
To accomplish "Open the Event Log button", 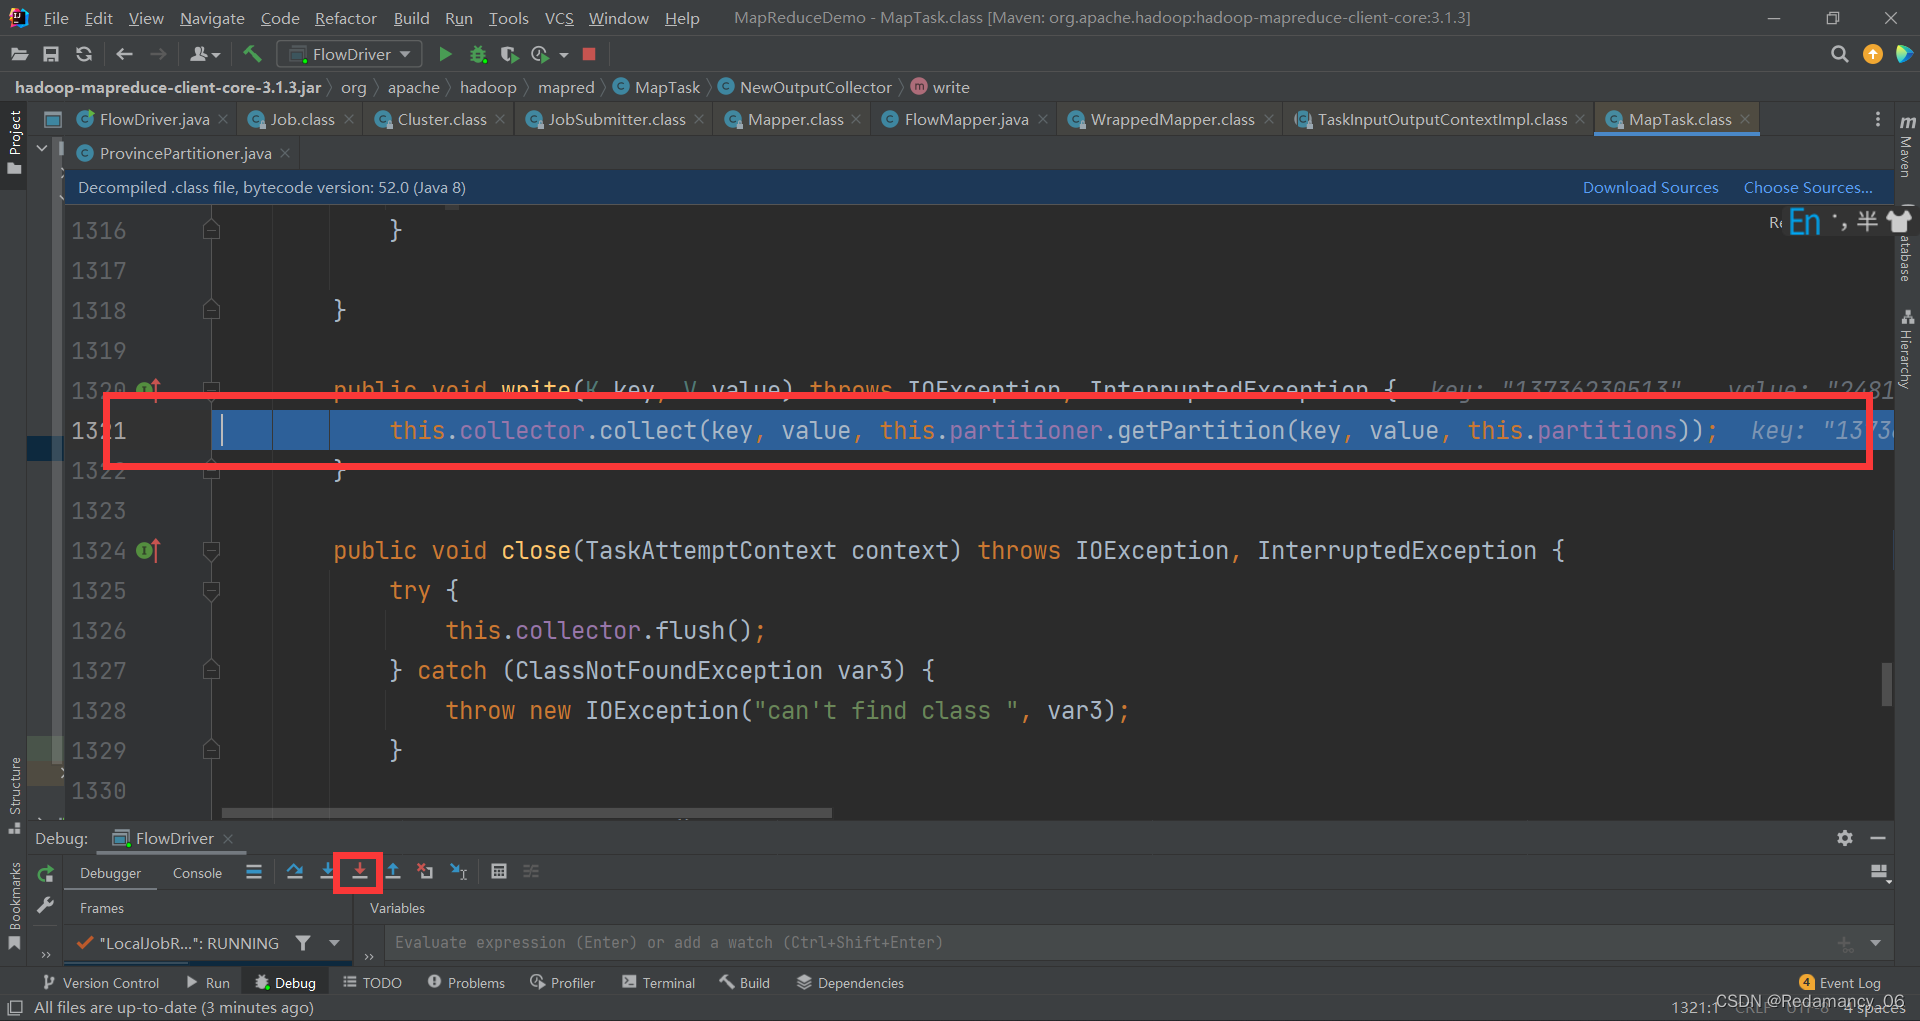I will (1840, 983).
